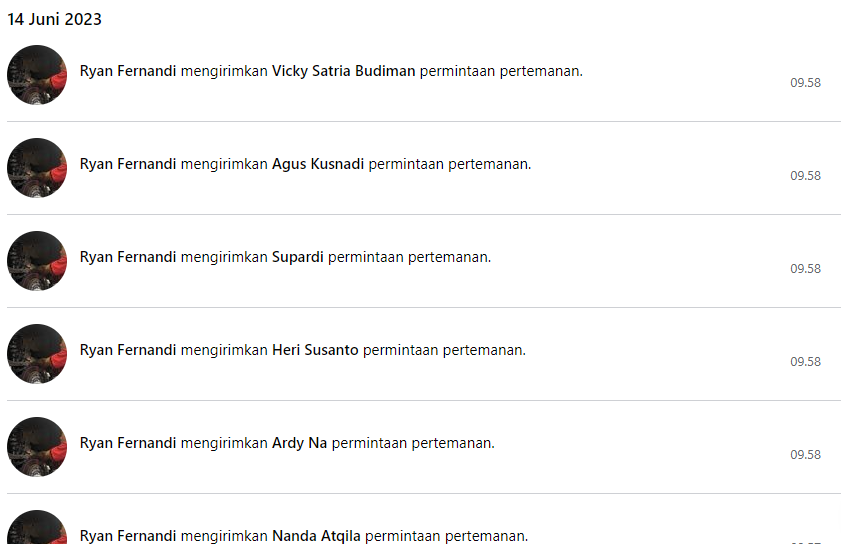
Task: Click 09.58 timestamp of Ardy Na entry
Action: (x=805, y=454)
